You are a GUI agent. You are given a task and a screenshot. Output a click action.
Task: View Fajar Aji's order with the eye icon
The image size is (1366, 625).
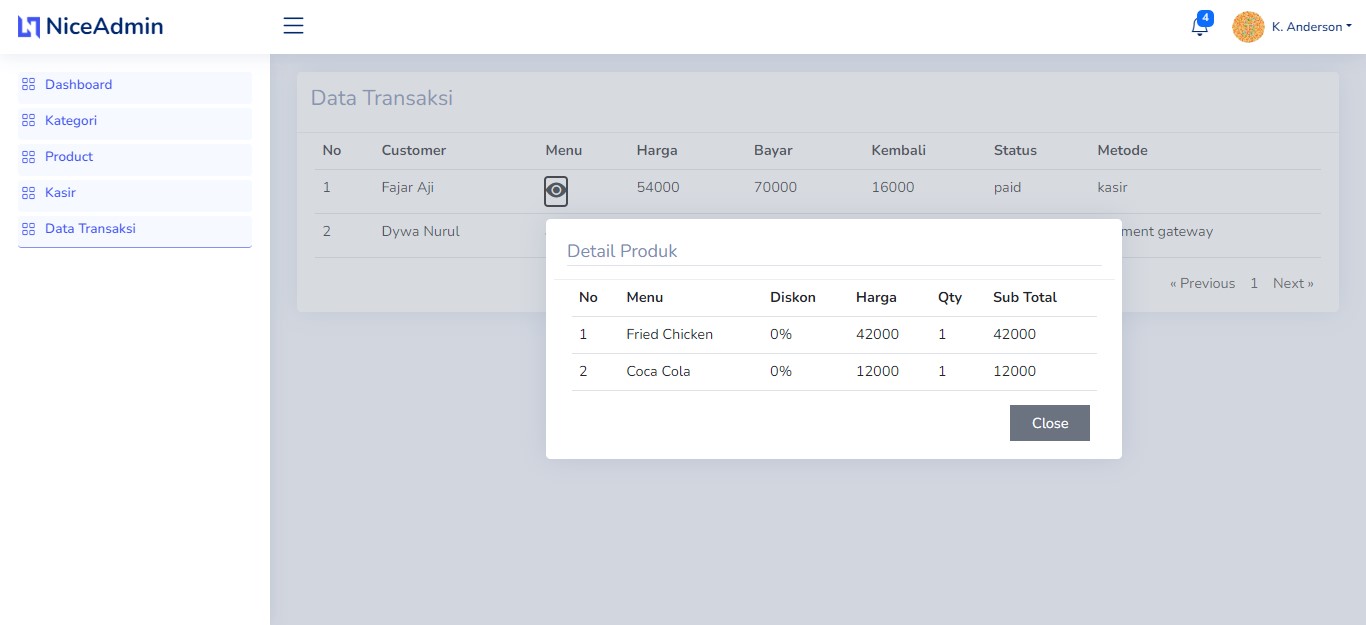[x=556, y=191]
